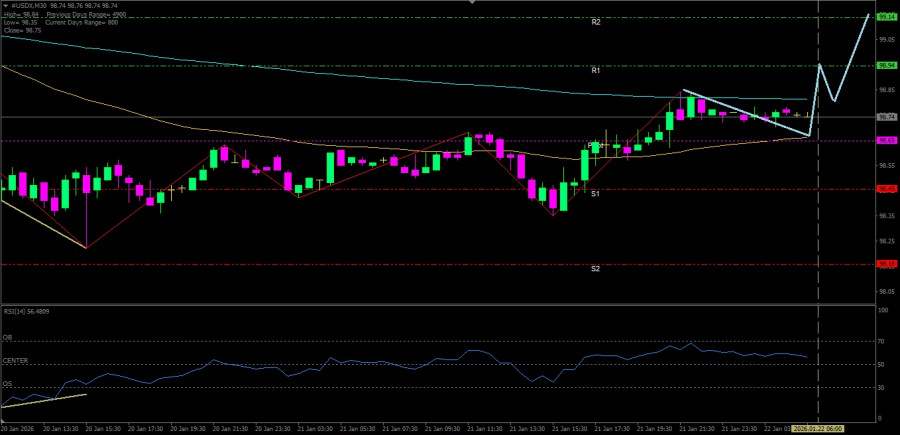Select the R1 resistance label

(x=596, y=71)
